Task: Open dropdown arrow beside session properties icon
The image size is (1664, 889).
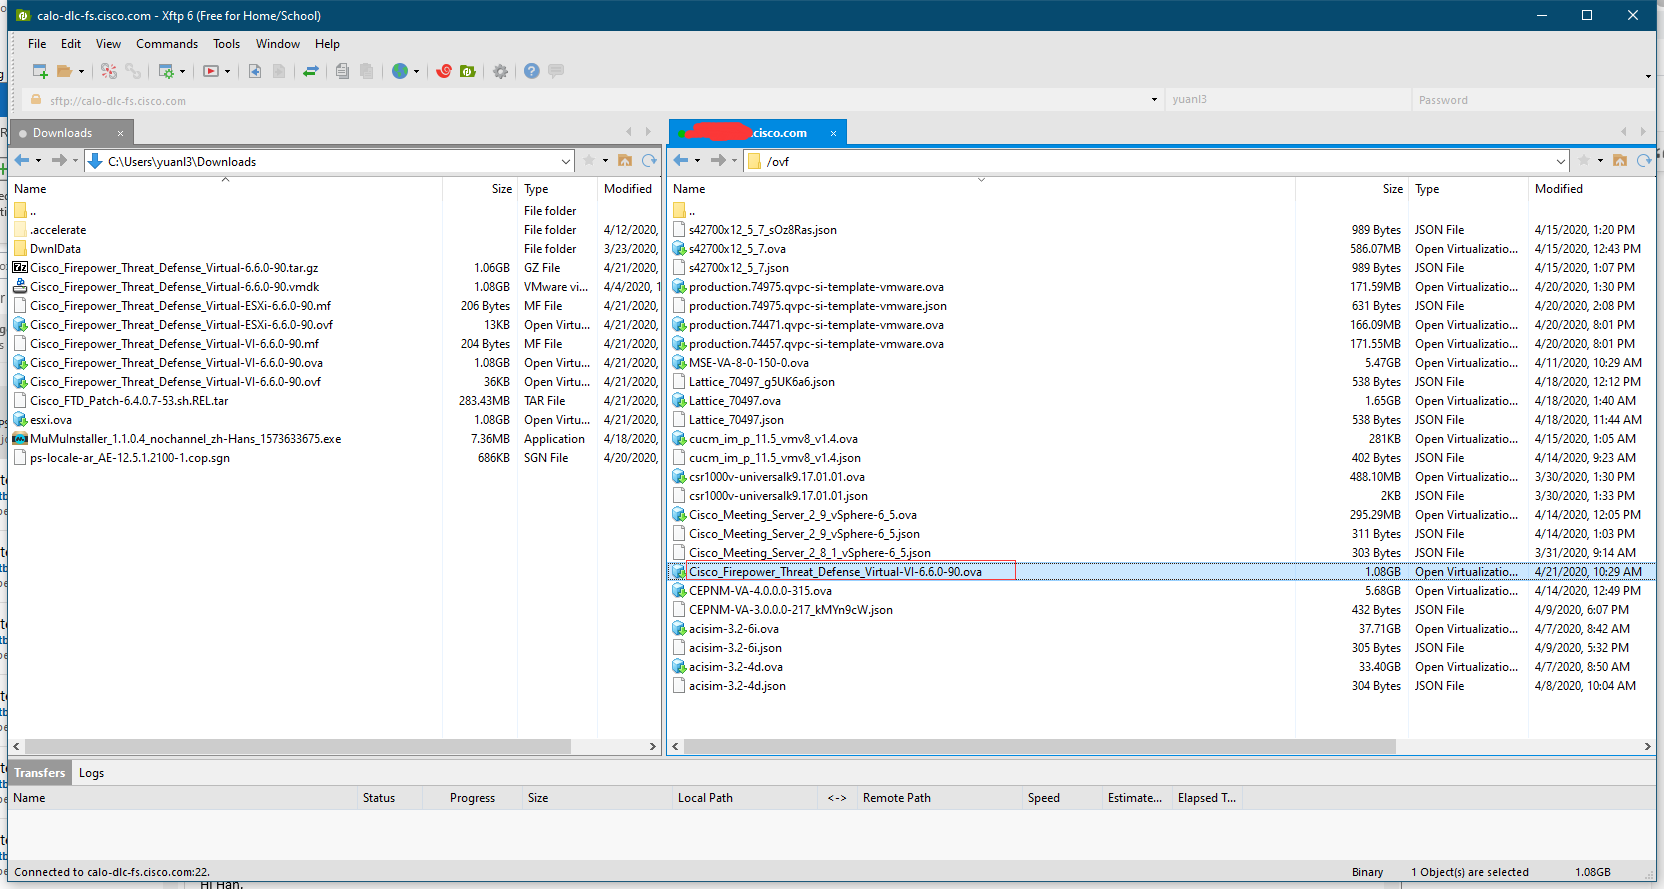Action: click(x=182, y=72)
